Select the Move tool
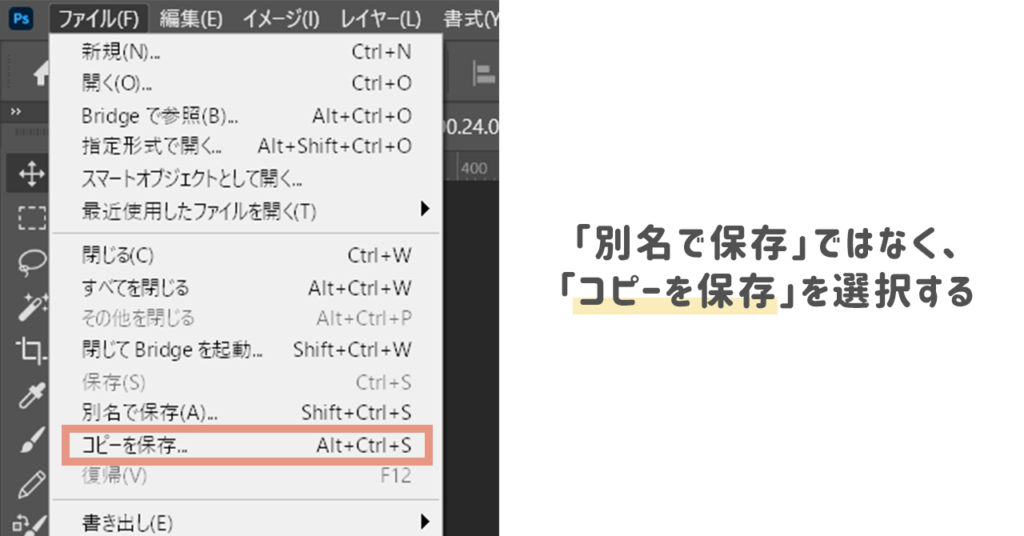This screenshot has width=1024, height=536. coord(31,175)
